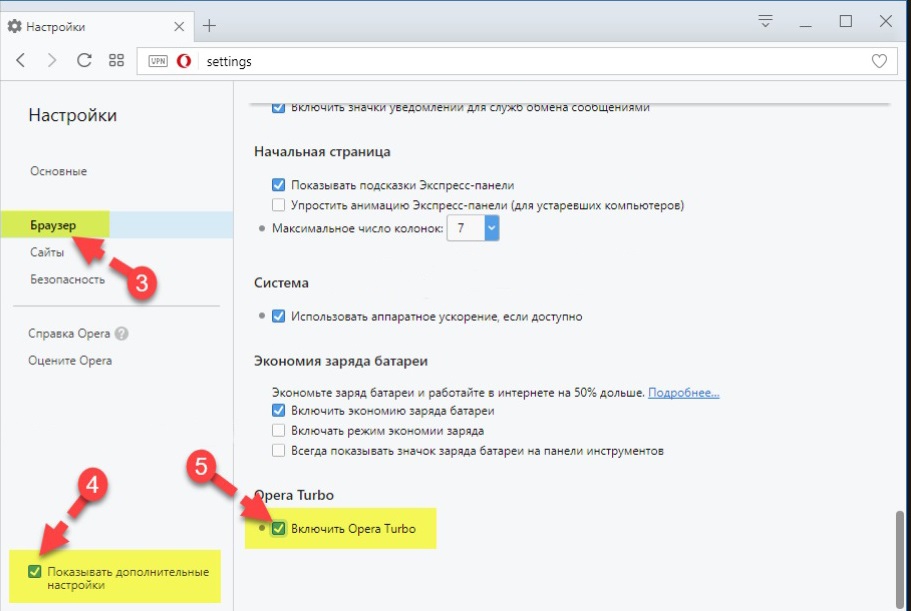Click the Начальная страница heading

click(322, 152)
